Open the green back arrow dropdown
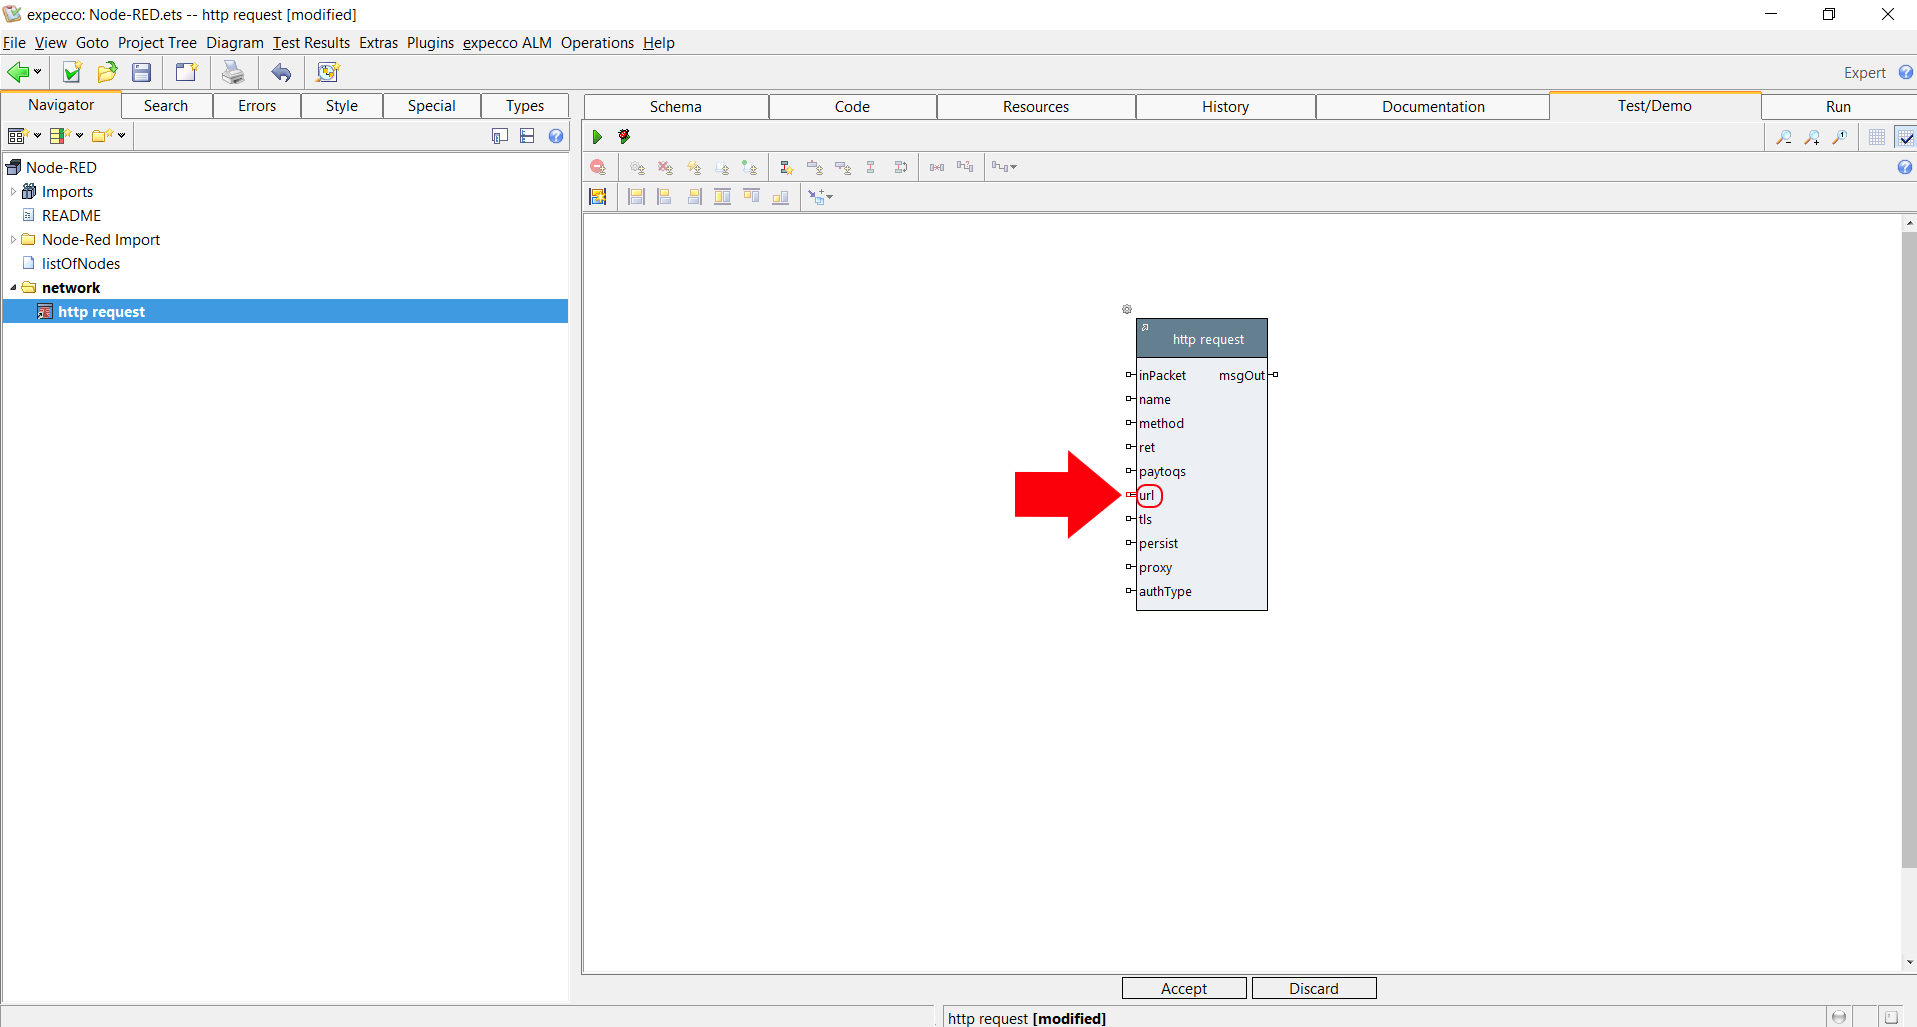 37,72
